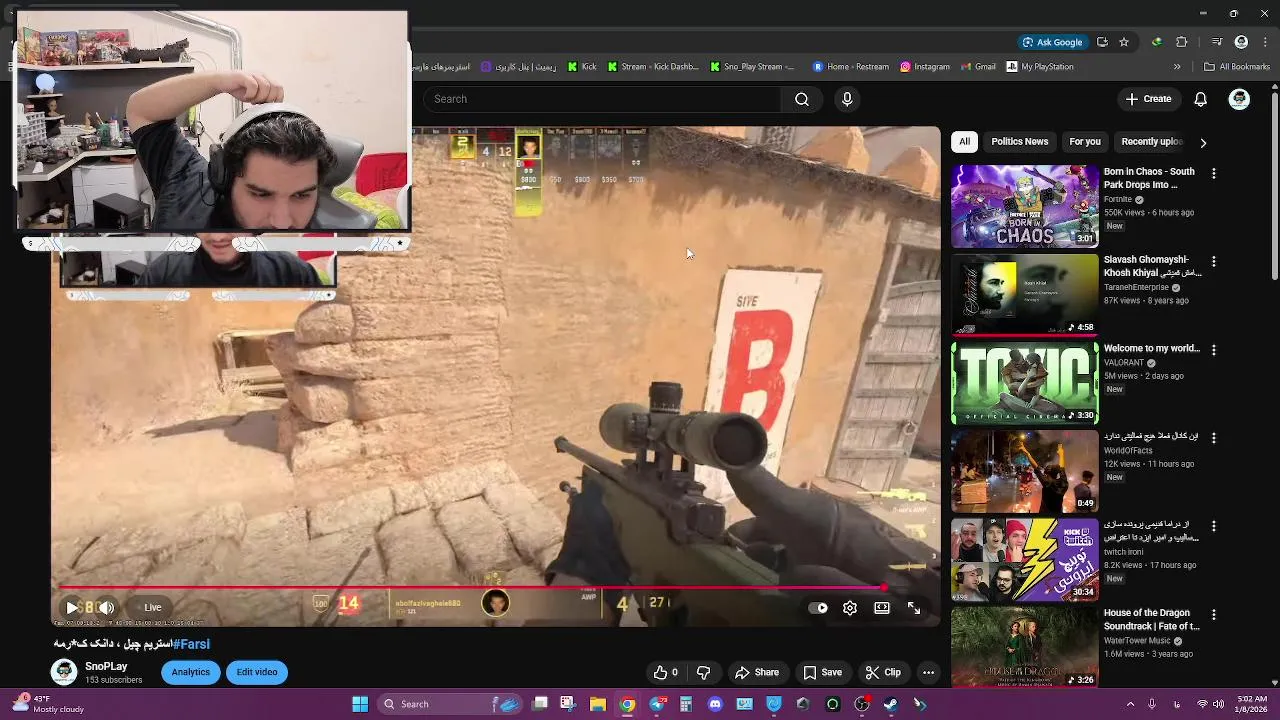The width and height of the screenshot is (1280, 720).
Task: Open Steam from the taskbar
Action: [x=891, y=704]
